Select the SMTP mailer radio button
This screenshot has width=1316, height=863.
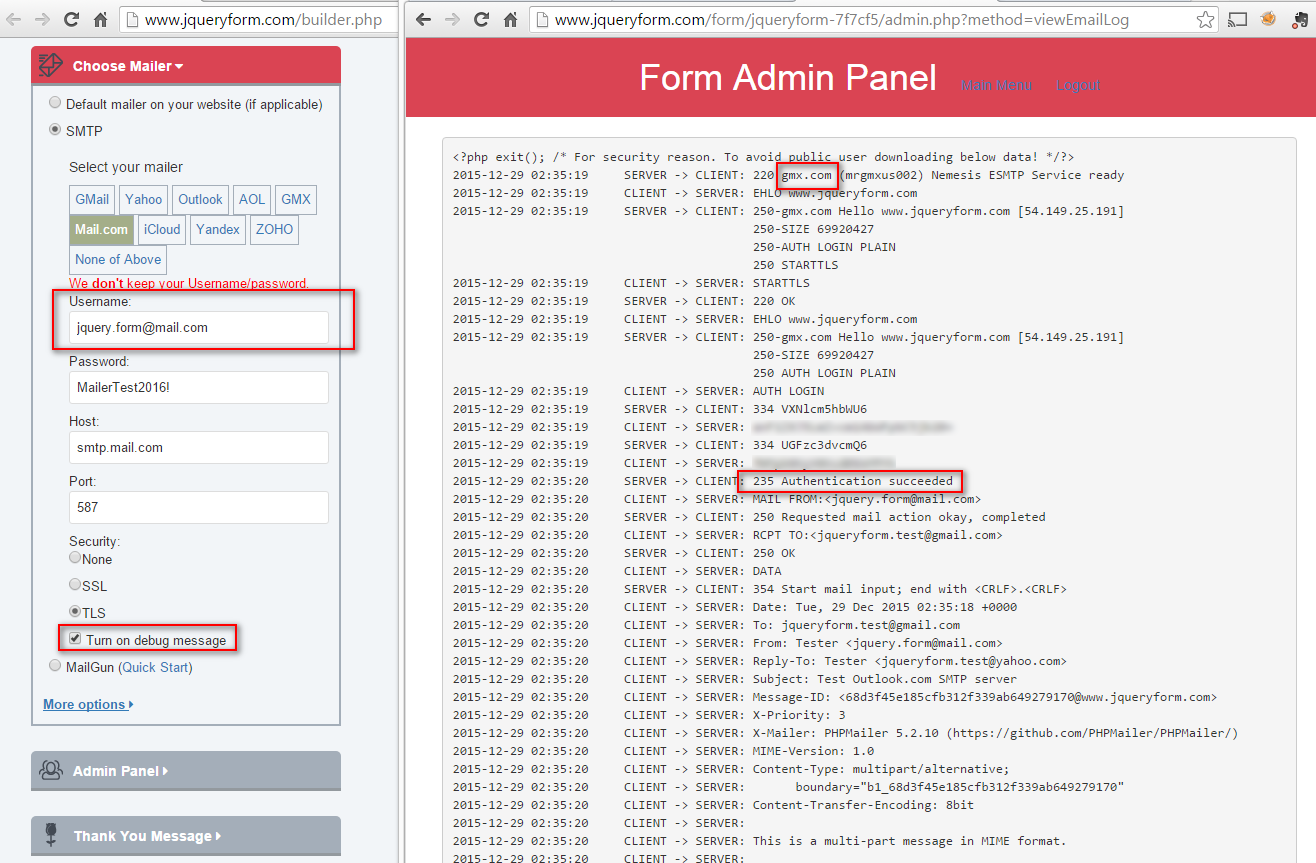click(x=55, y=131)
